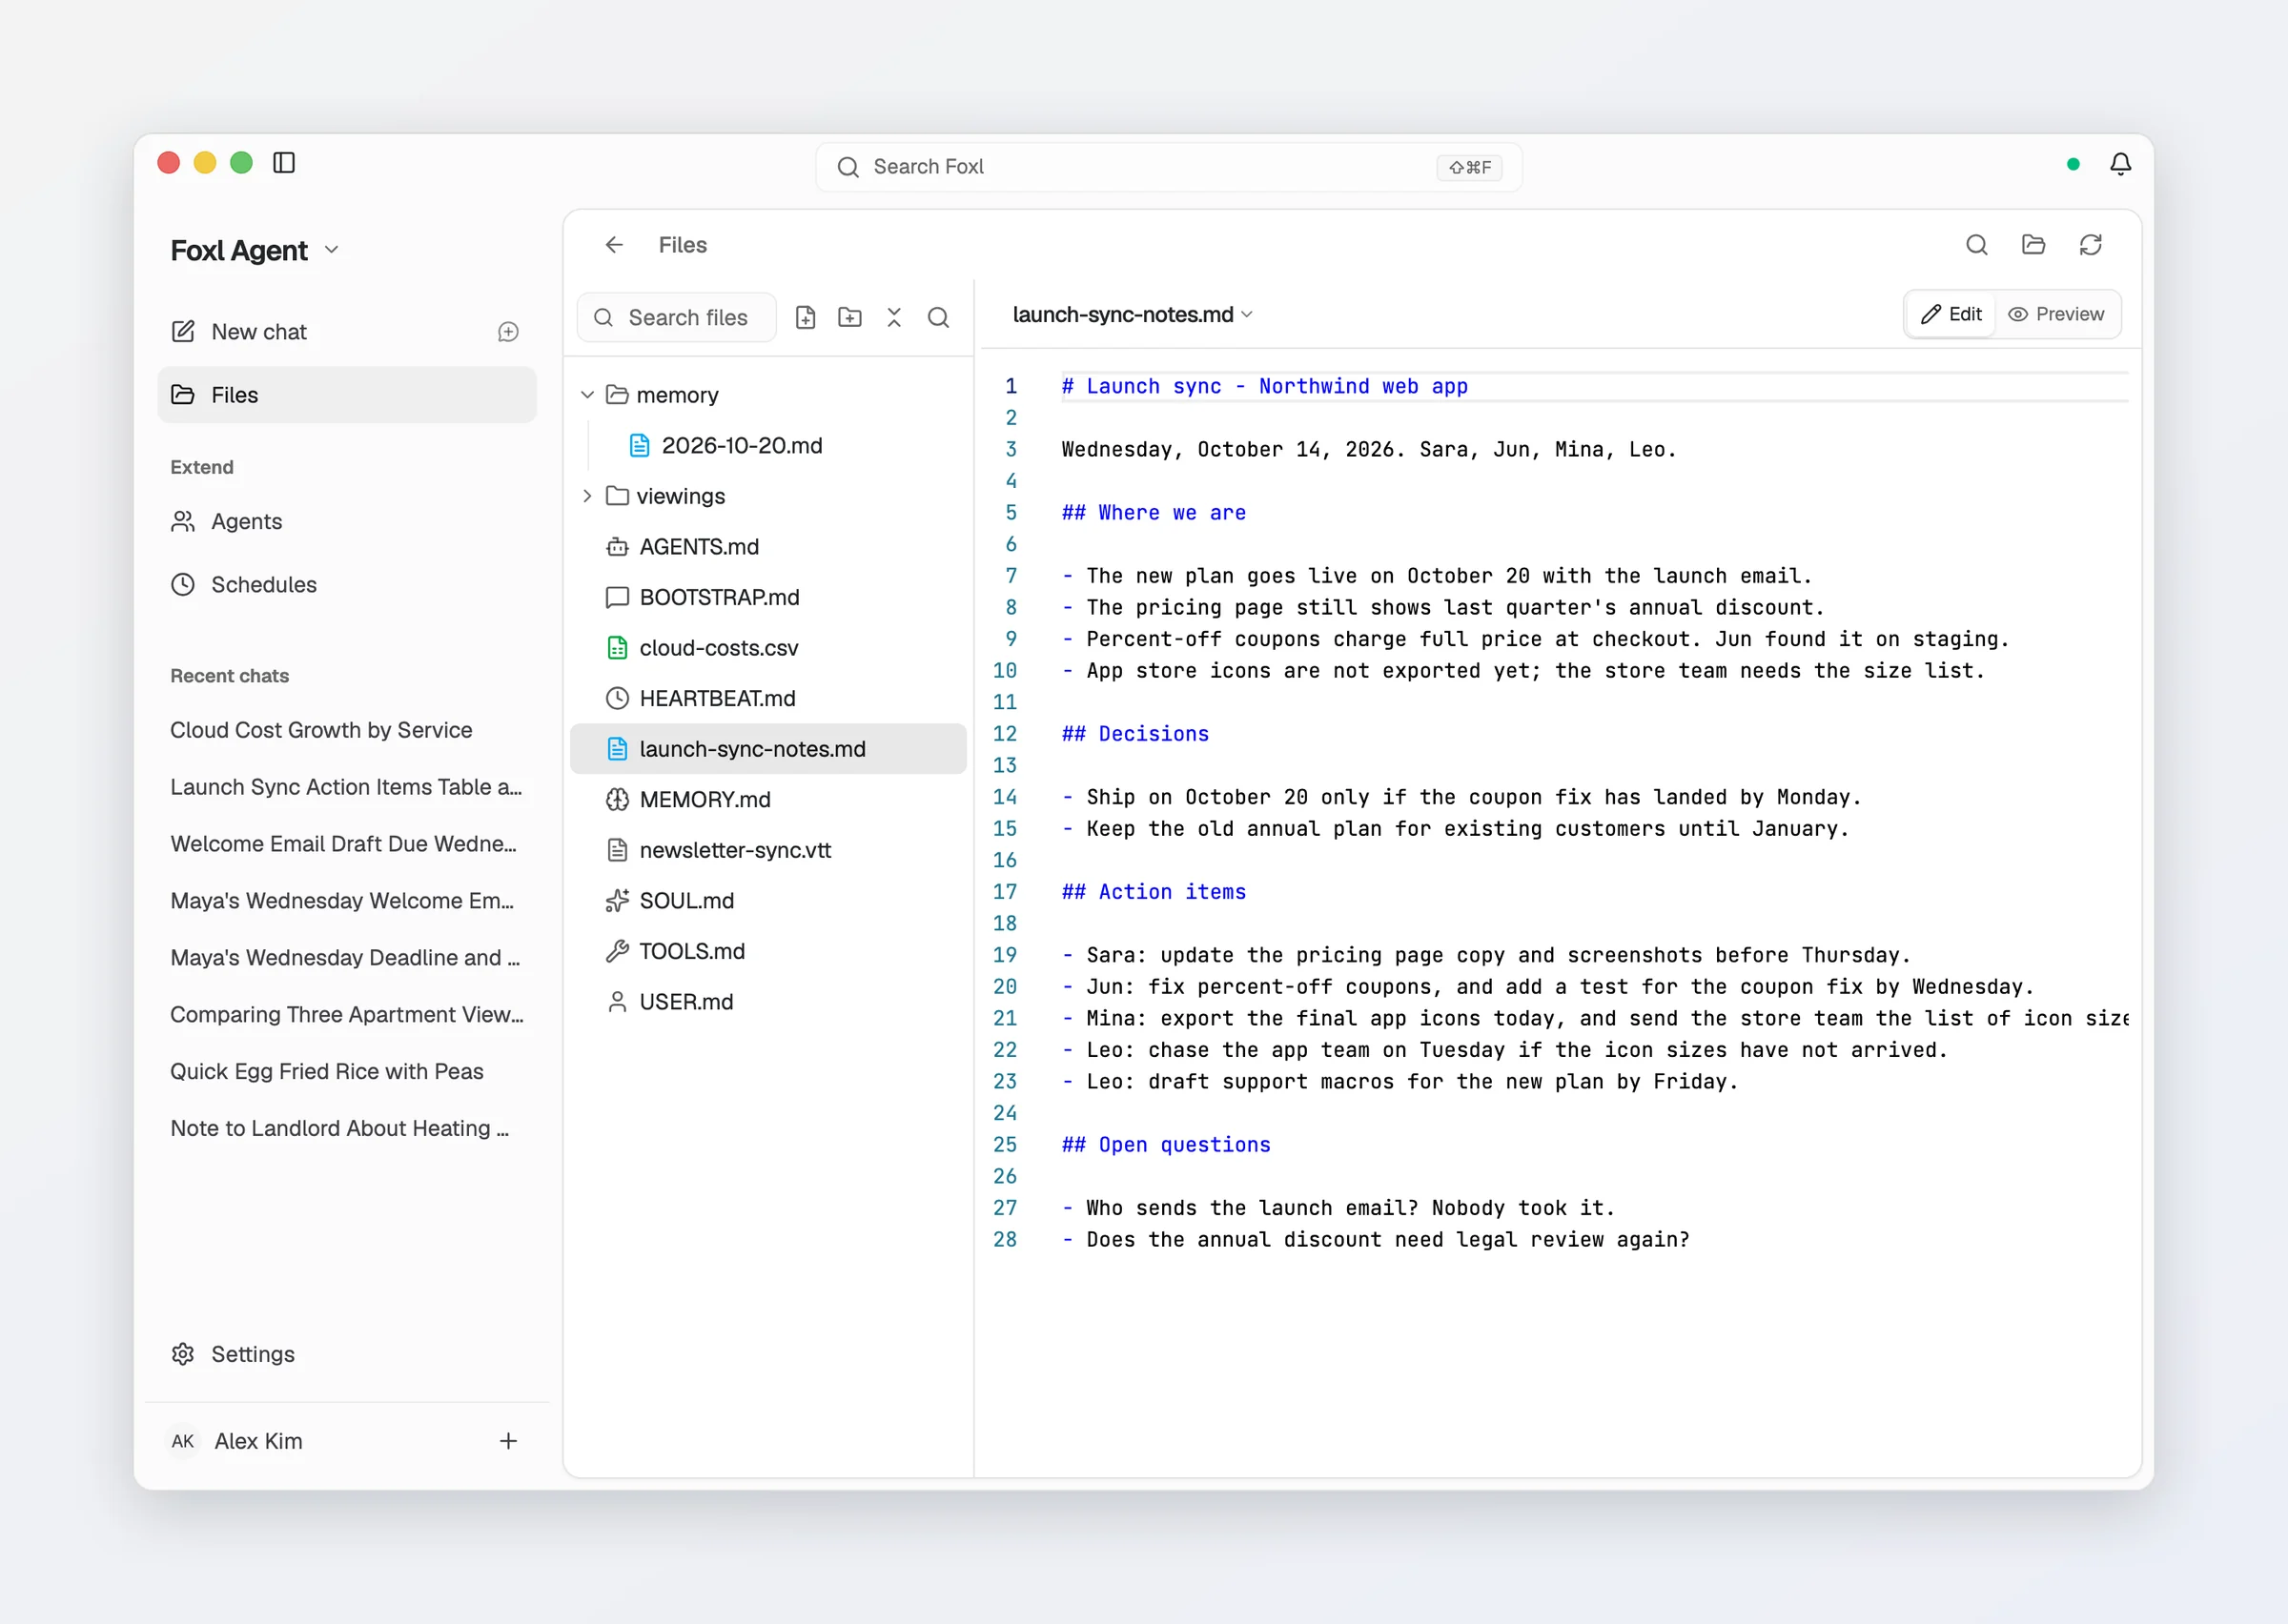This screenshot has width=2288, height=1624.
Task: Open 2026-10-20.md in memory folder
Action: point(768,445)
